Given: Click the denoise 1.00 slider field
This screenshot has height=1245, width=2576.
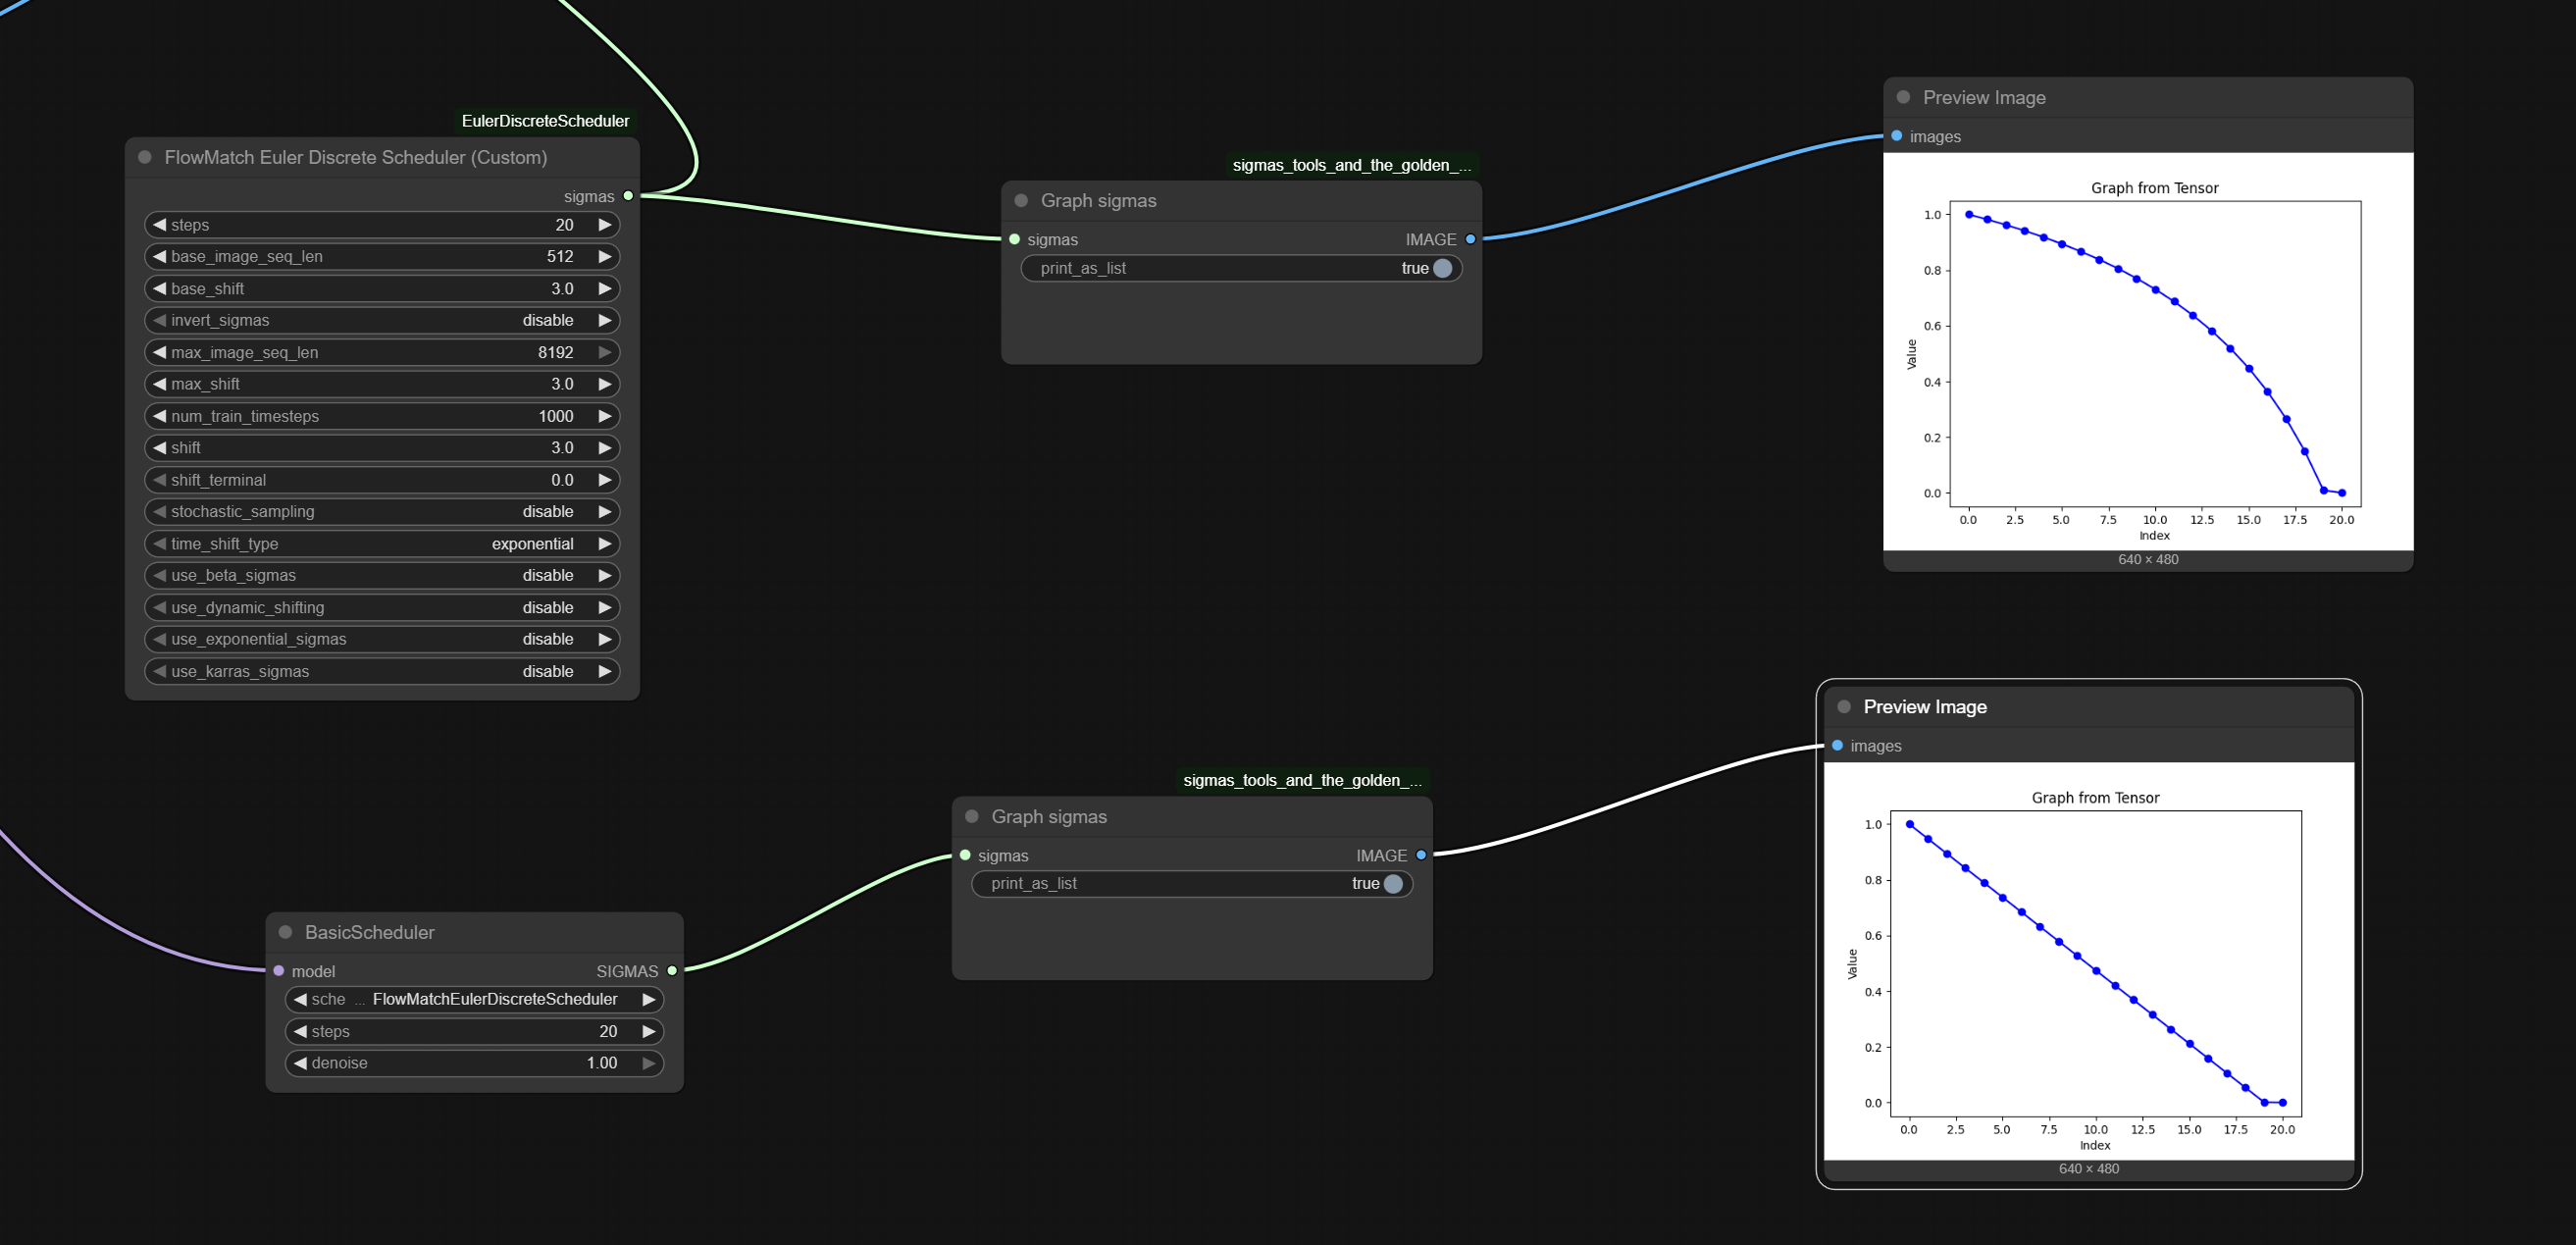Looking at the screenshot, I should click(x=474, y=1063).
